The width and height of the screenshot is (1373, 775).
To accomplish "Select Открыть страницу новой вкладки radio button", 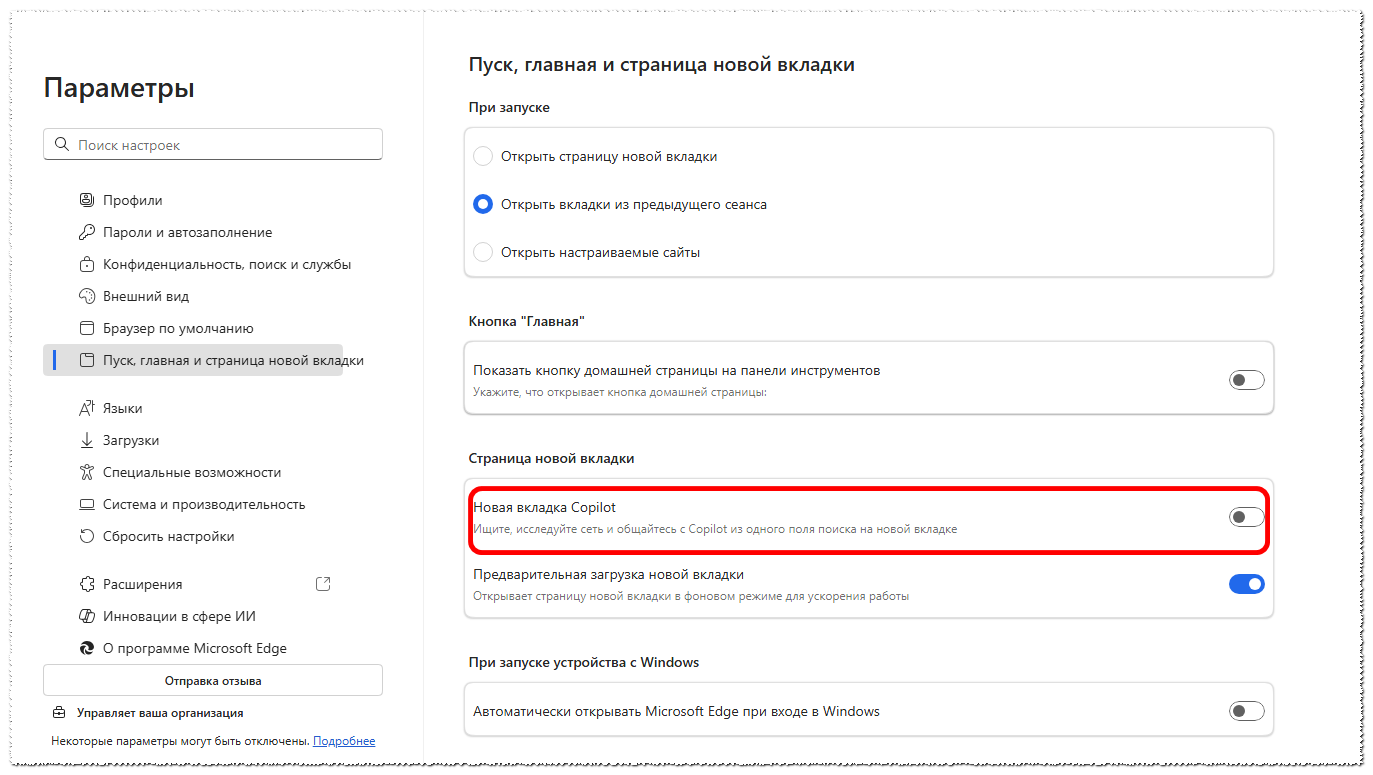I will [x=483, y=156].
